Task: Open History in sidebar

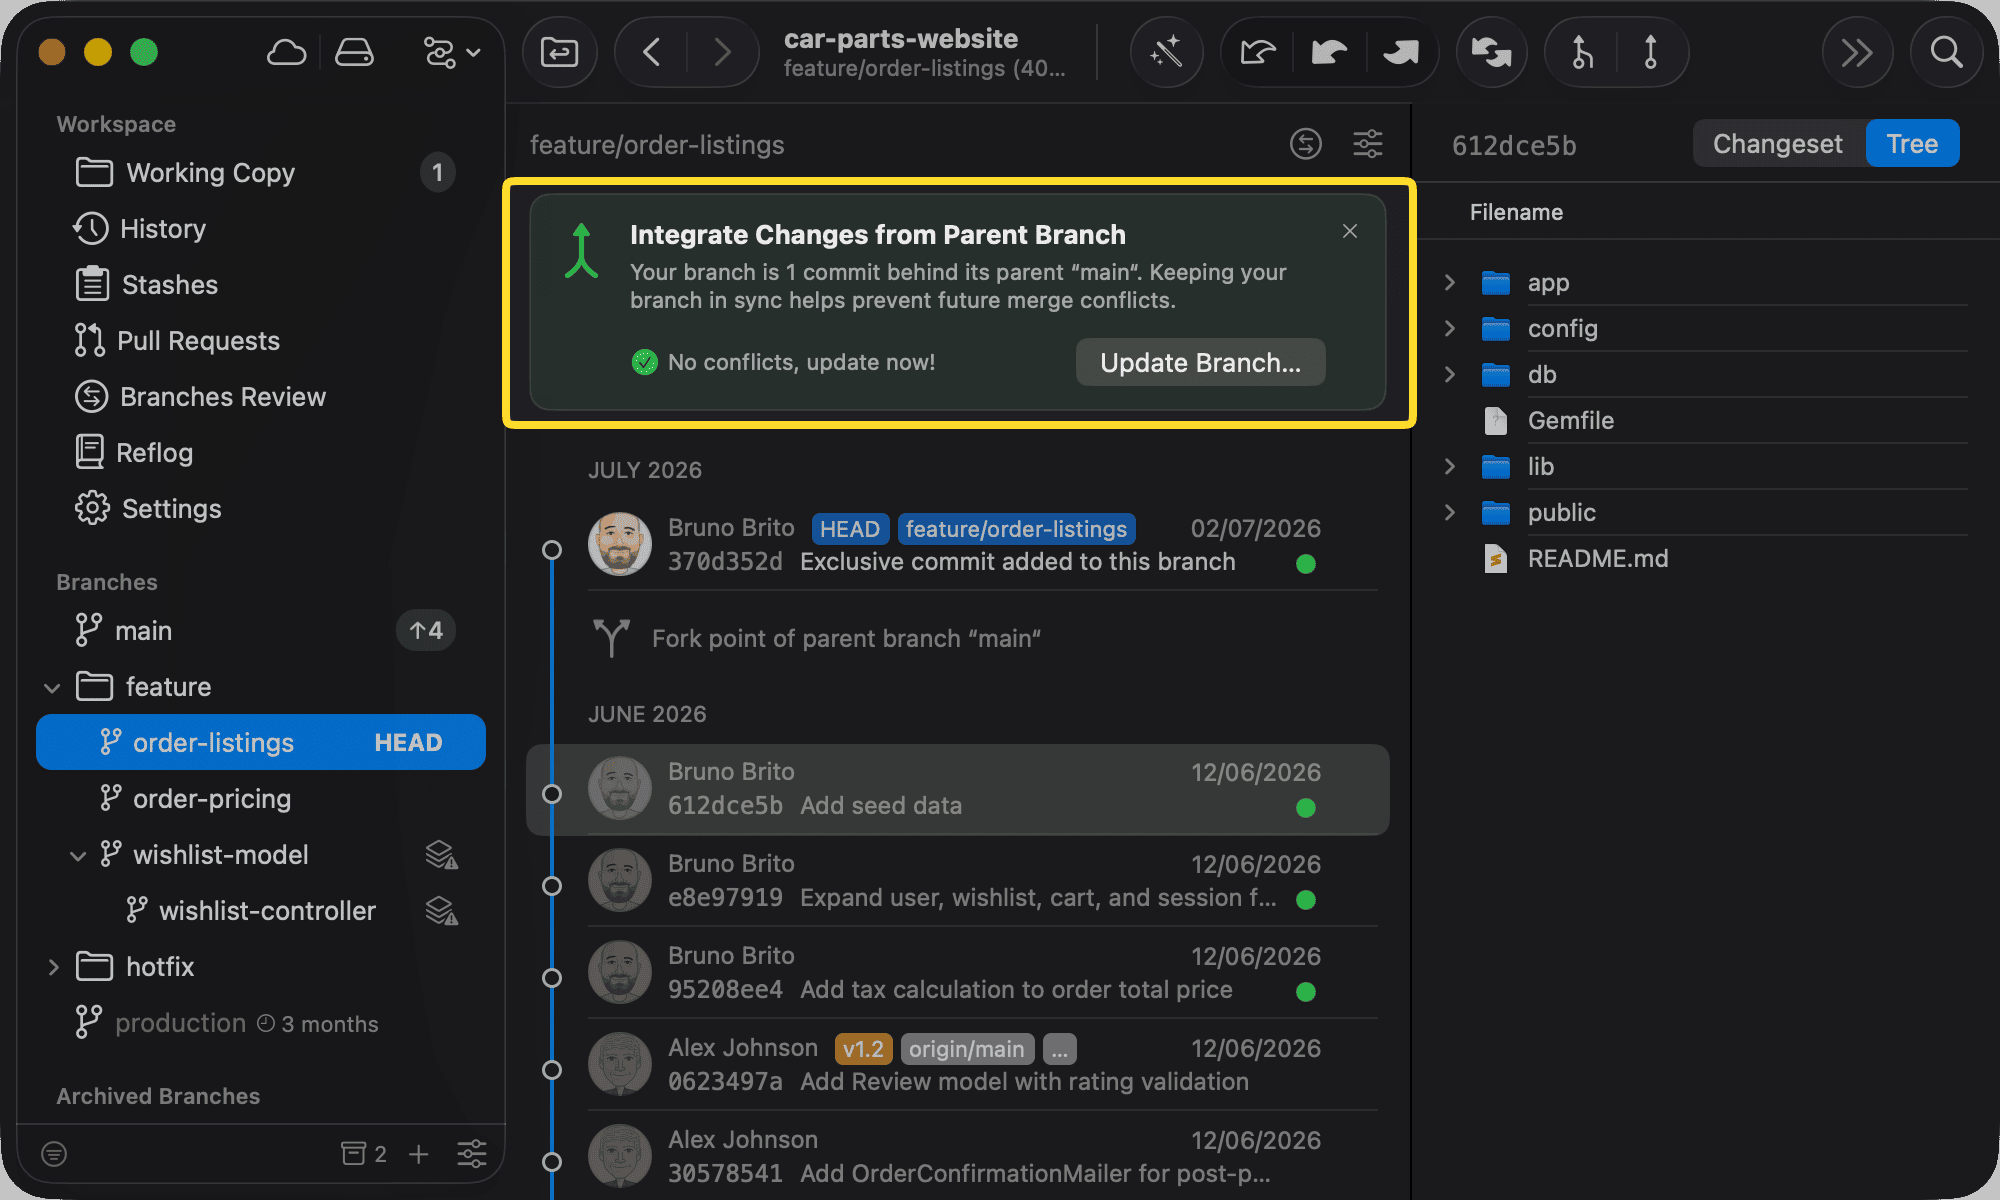Action: (261, 229)
